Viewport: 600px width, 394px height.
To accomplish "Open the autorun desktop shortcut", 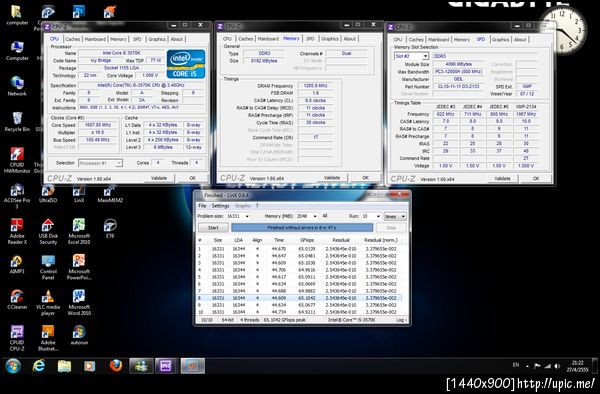I will 79,335.
